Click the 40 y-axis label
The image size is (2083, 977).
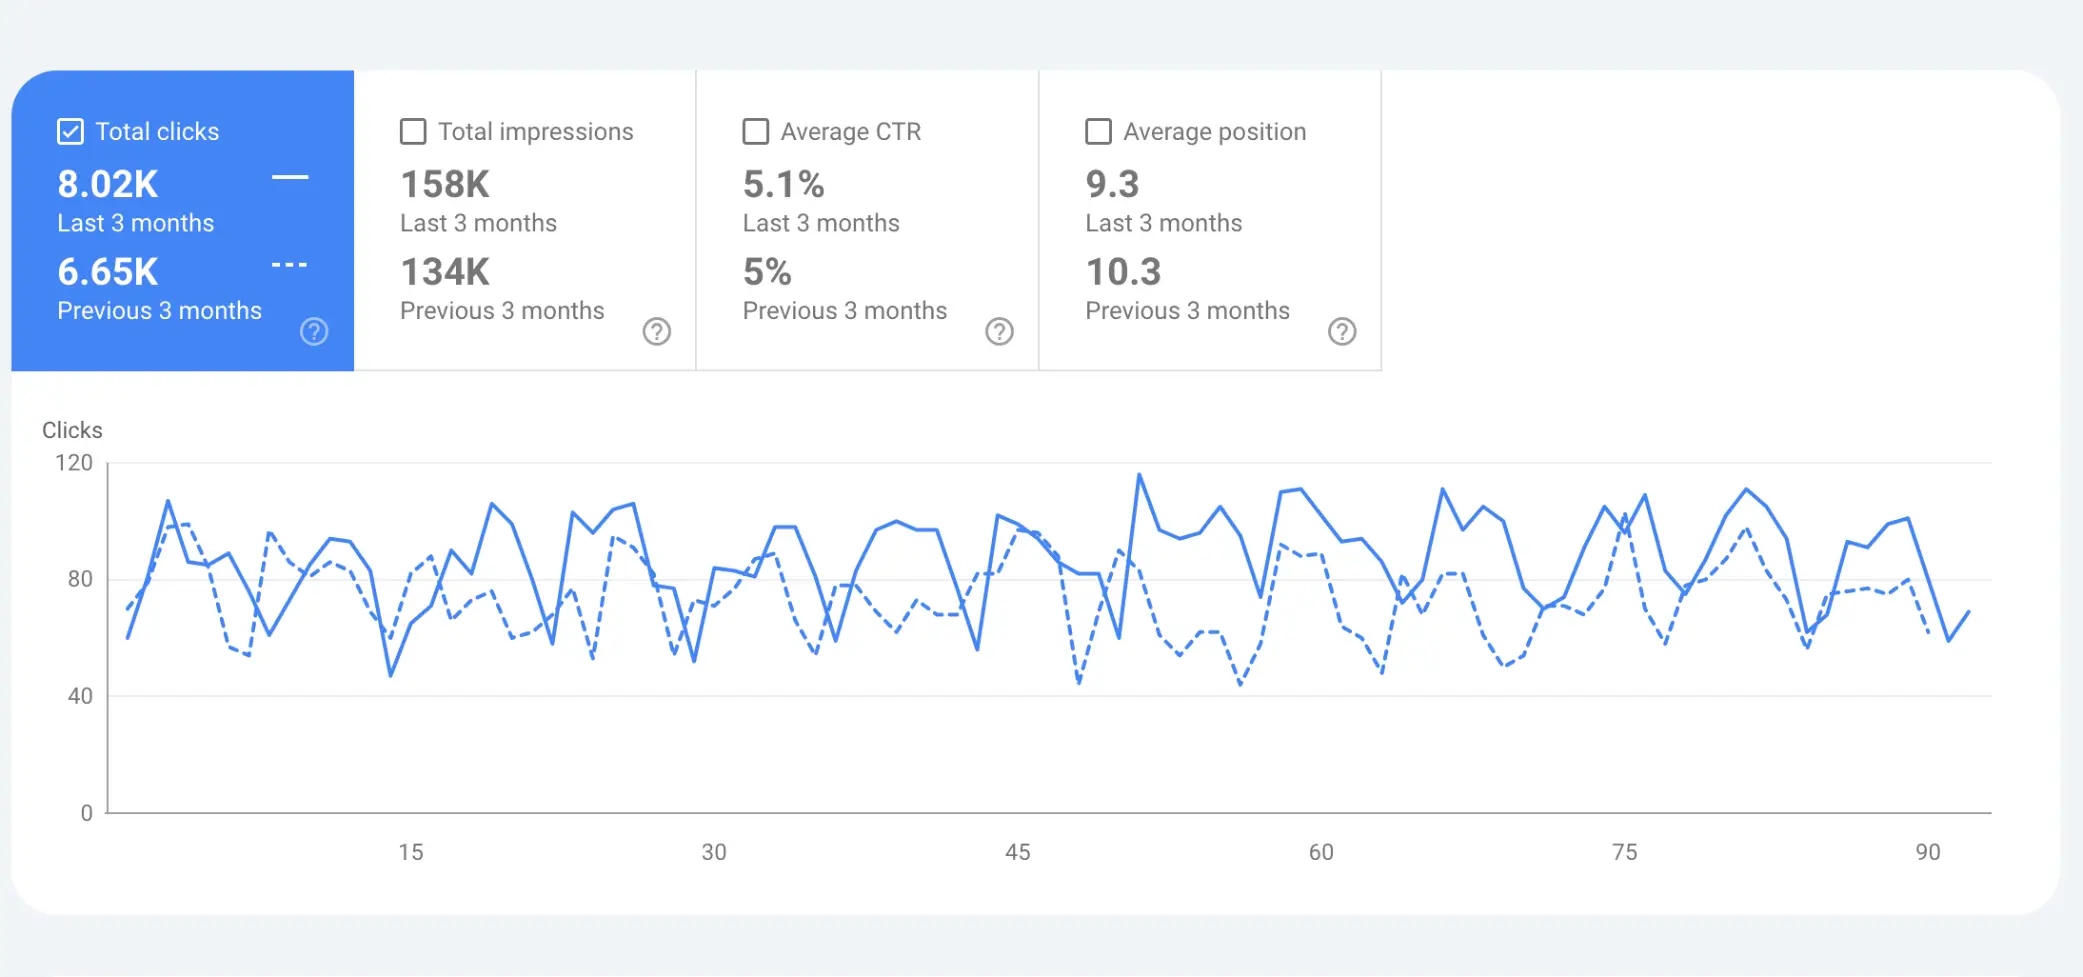(80, 696)
